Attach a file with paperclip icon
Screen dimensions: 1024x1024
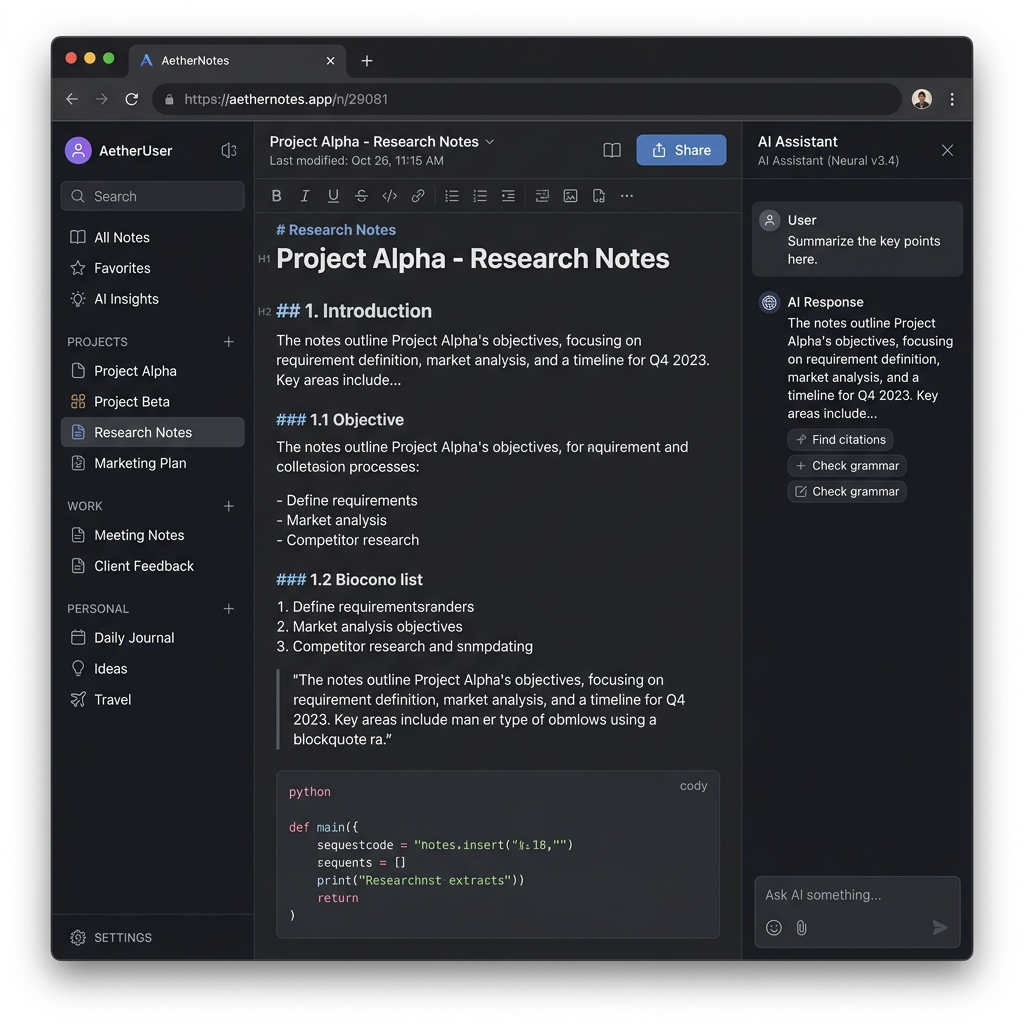click(x=802, y=927)
